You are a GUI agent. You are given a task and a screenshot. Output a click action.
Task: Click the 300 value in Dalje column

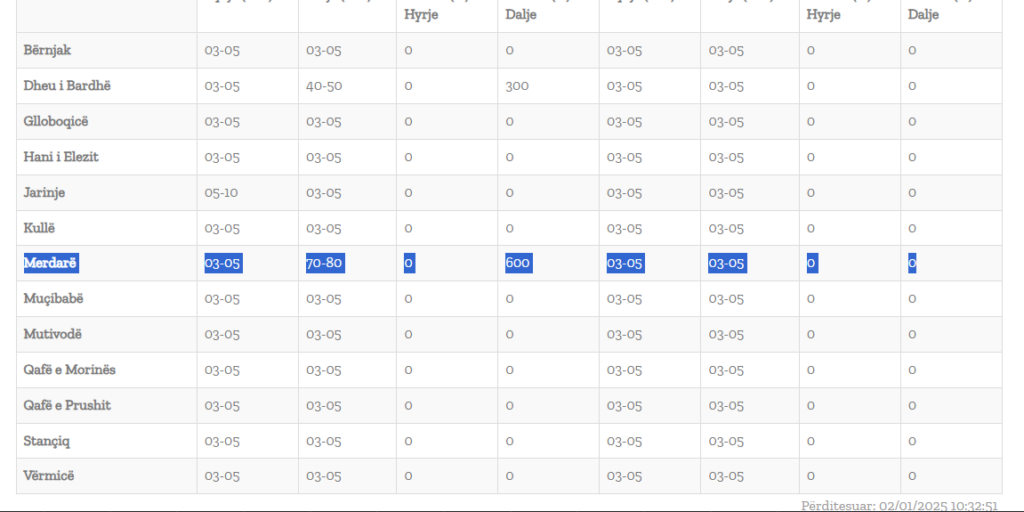tap(517, 86)
